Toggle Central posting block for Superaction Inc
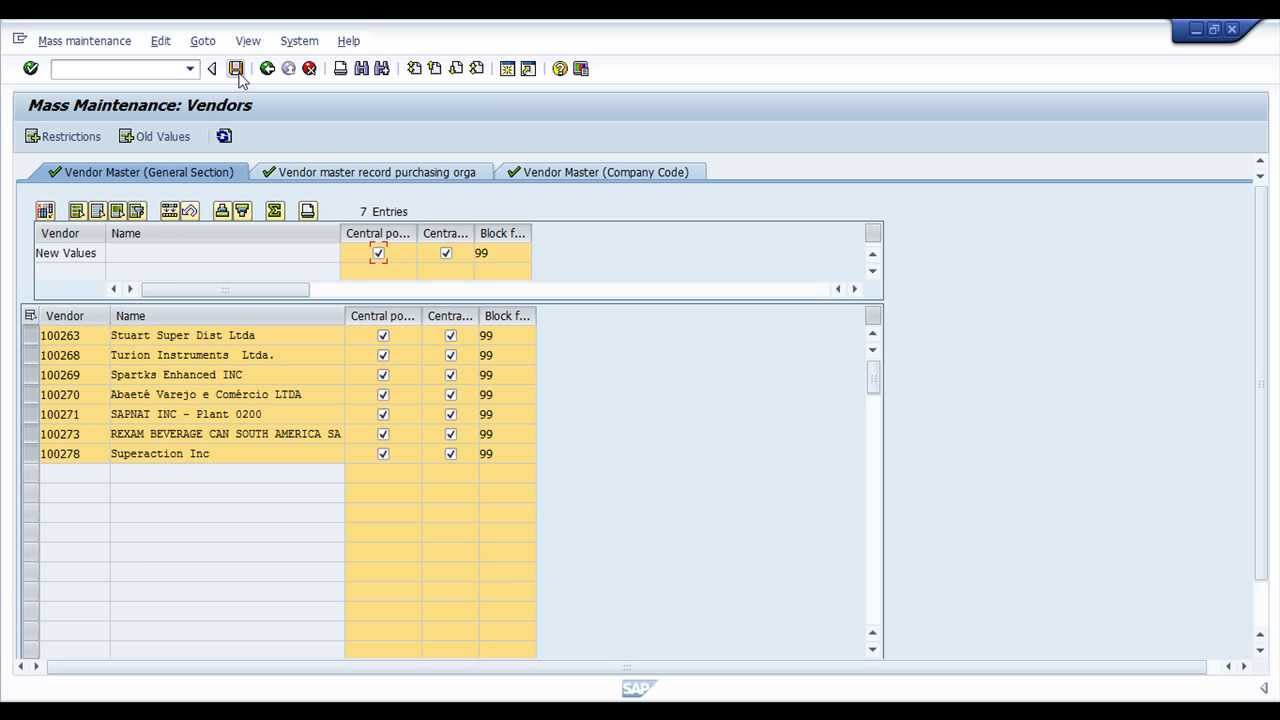1280x720 pixels. [383, 454]
